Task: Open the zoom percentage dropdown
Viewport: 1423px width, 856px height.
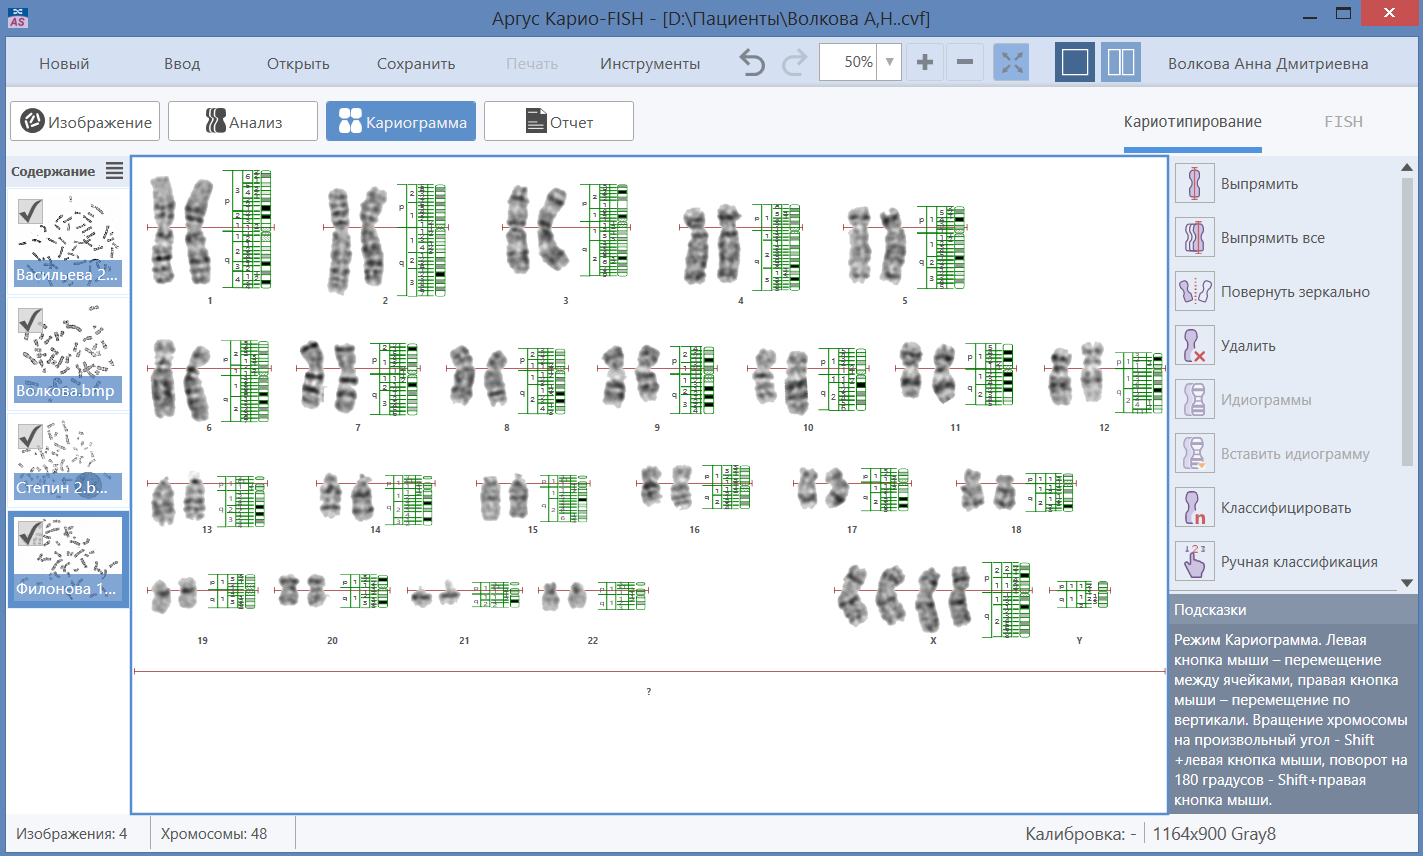Action: 889,62
